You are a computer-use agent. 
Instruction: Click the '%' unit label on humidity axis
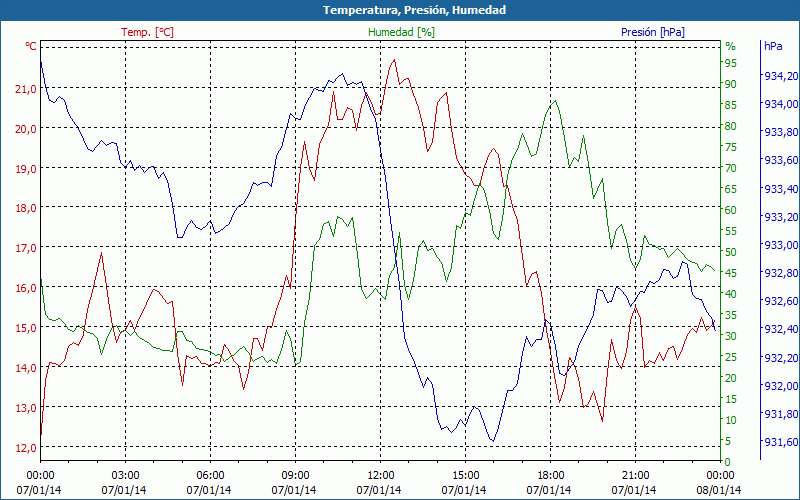tap(731, 46)
